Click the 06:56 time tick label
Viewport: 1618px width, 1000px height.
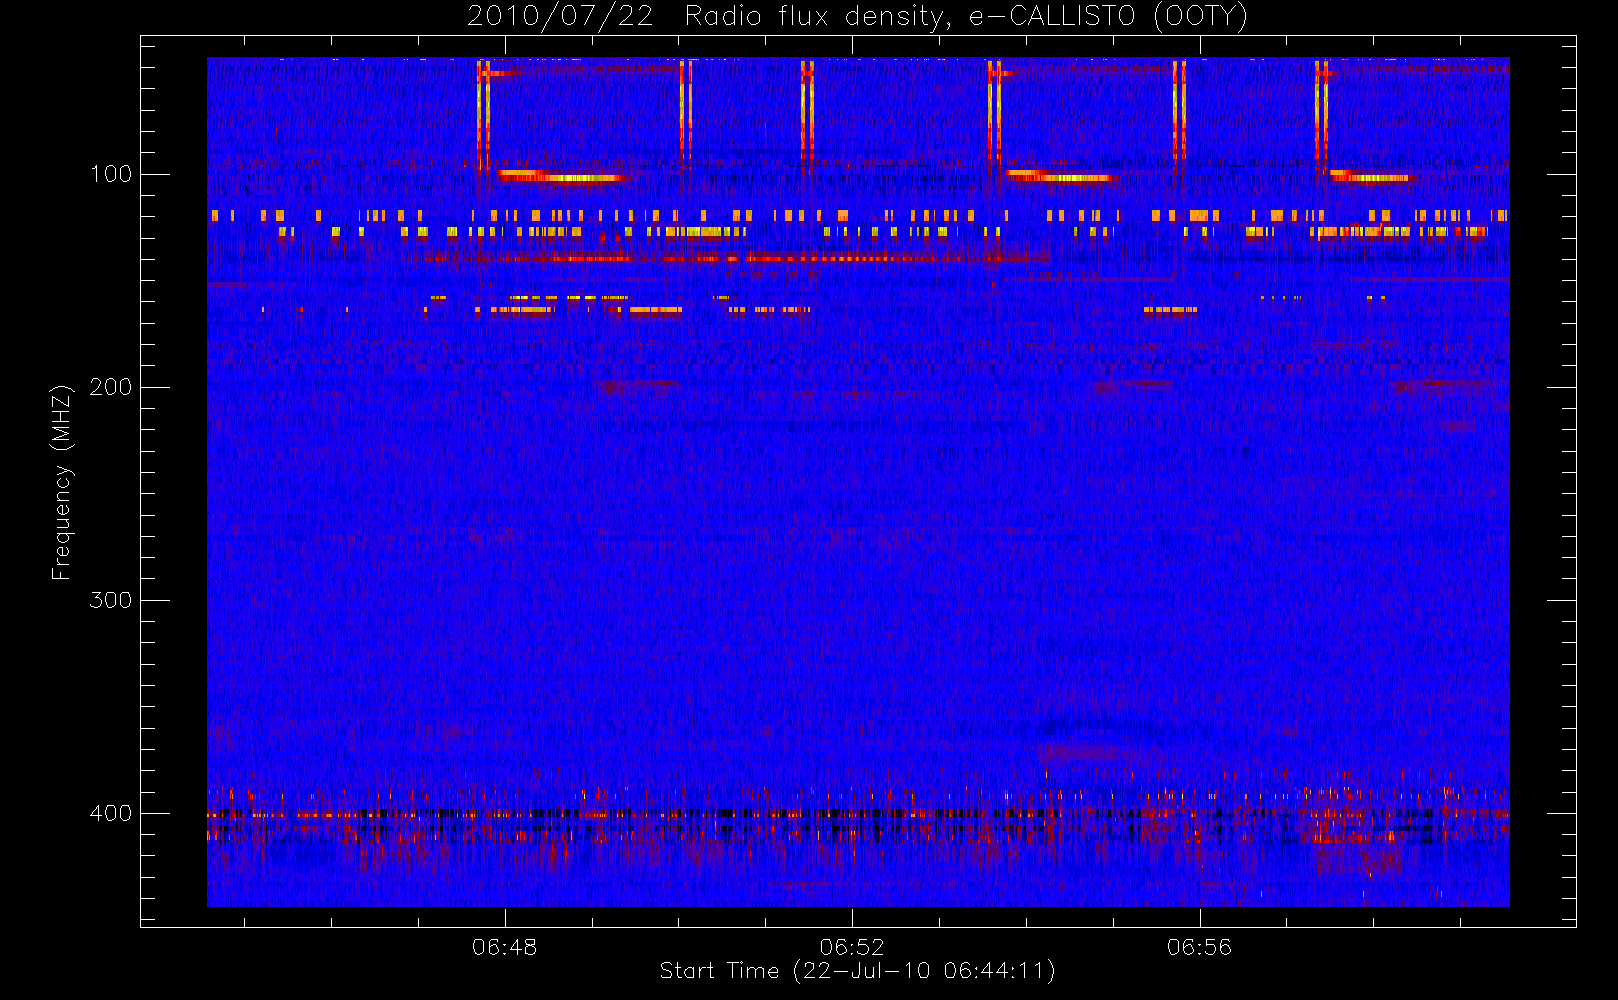[x=1199, y=947]
